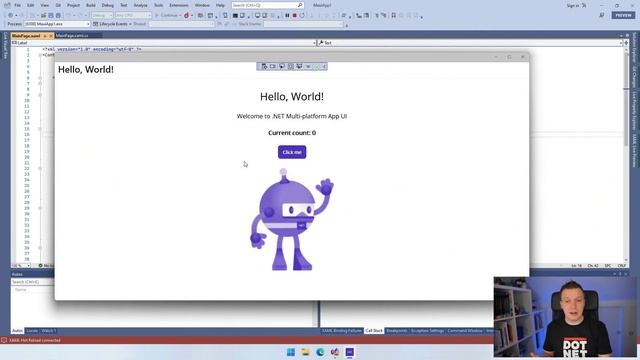Image resolution: width=640 pixels, height=360 pixels.
Task: Open the Edit menu
Action: tap(31, 5)
